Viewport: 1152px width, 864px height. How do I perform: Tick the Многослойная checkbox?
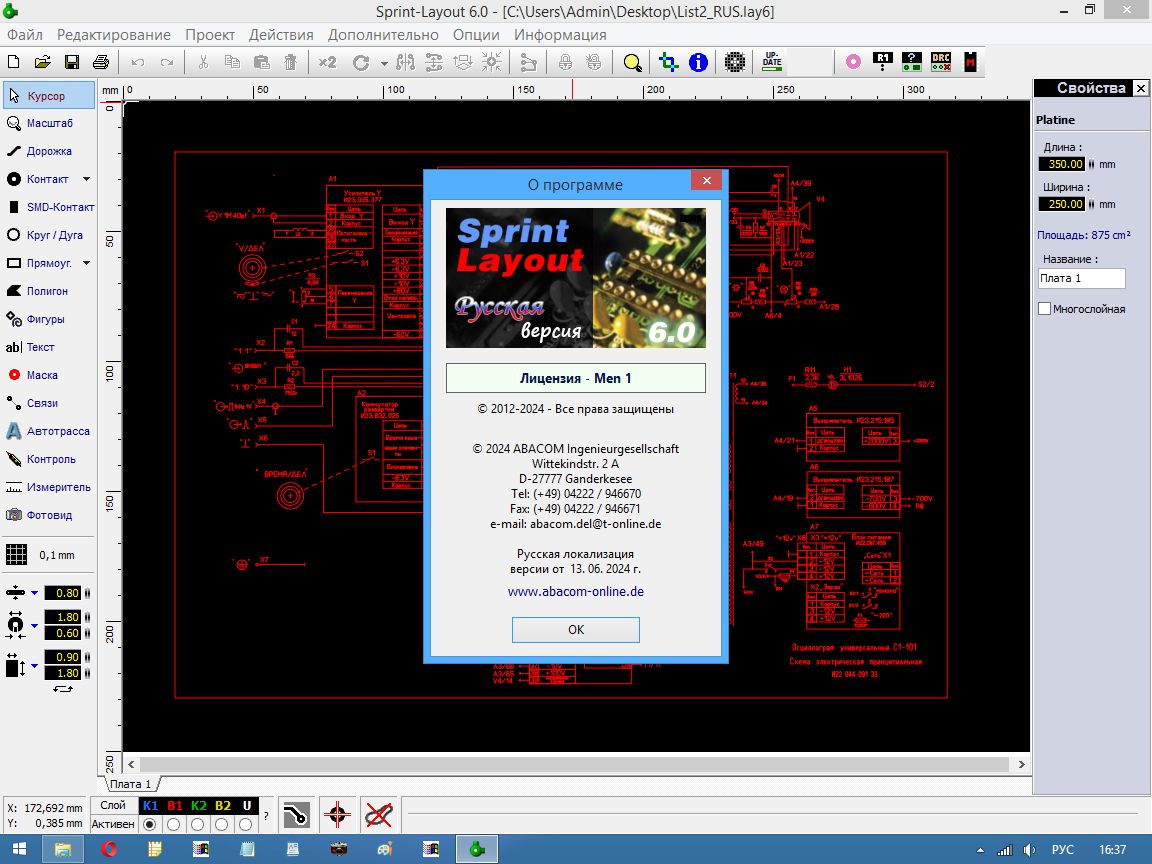[1044, 309]
